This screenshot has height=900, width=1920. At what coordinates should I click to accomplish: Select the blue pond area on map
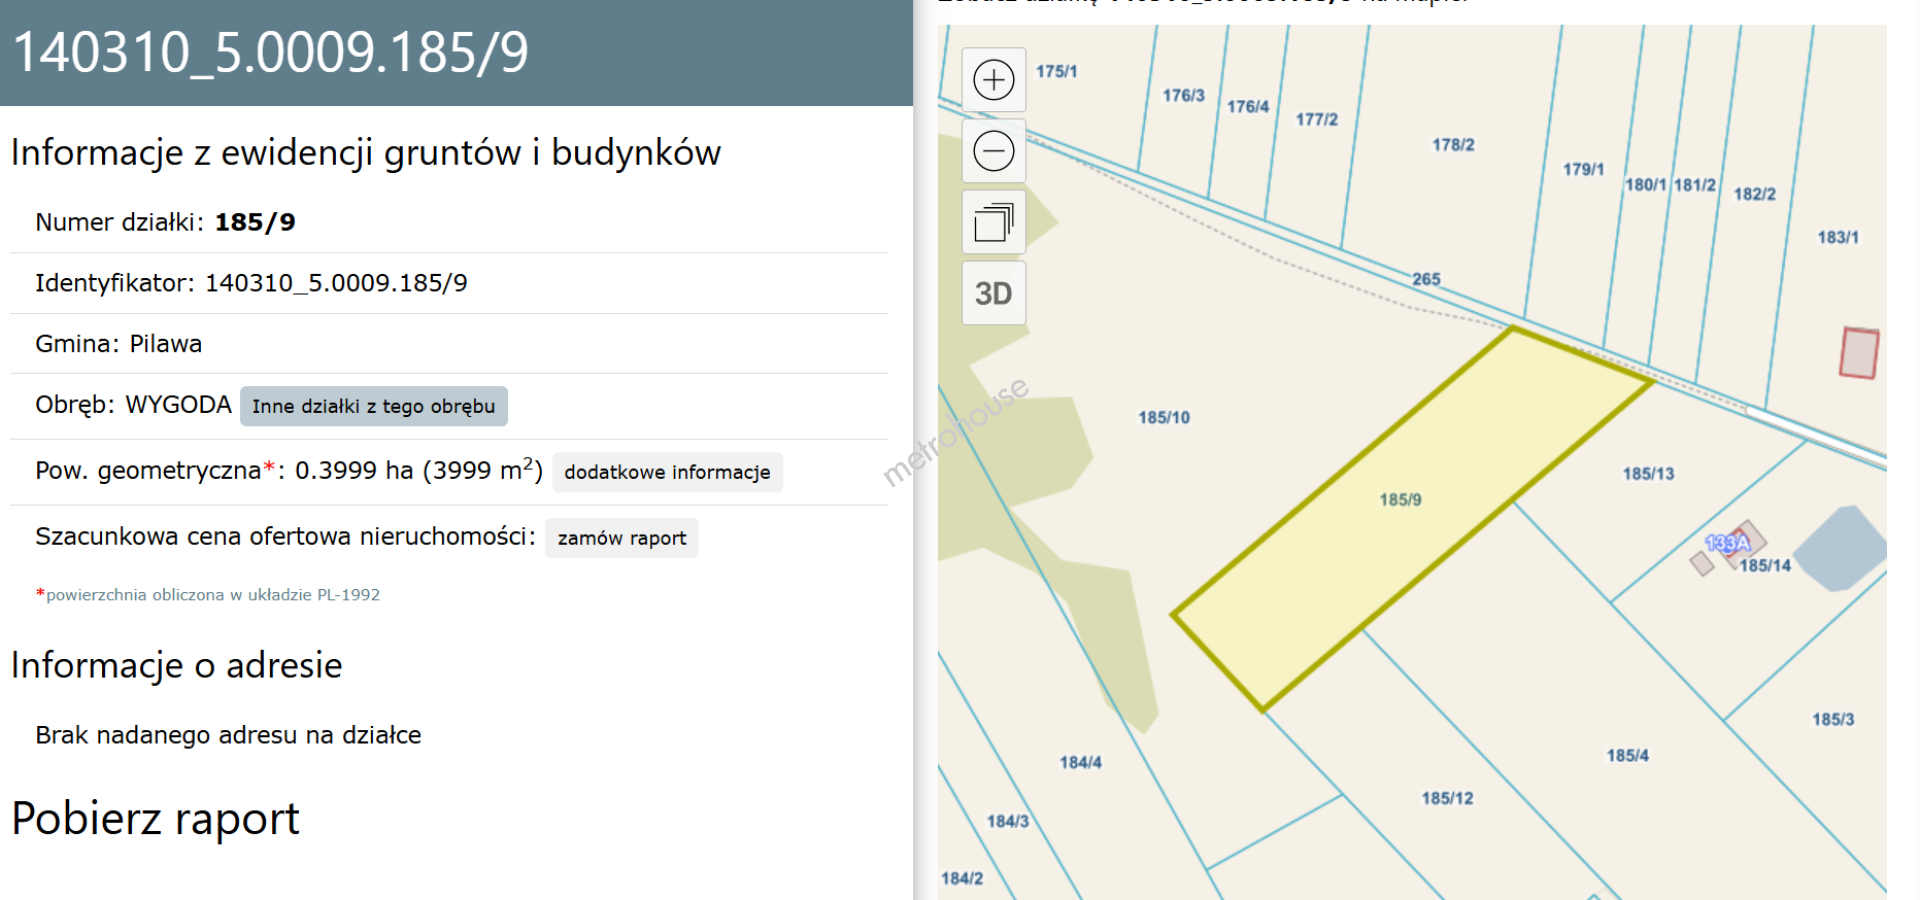[1841, 548]
